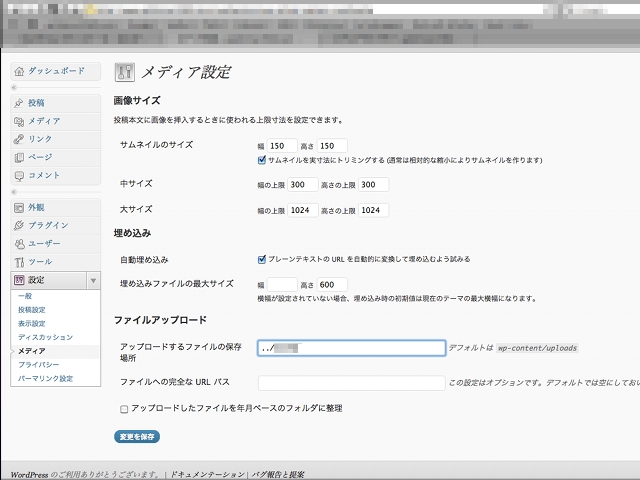Open the 表示設定 submenu item
640x480 pixels.
pos(31,324)
